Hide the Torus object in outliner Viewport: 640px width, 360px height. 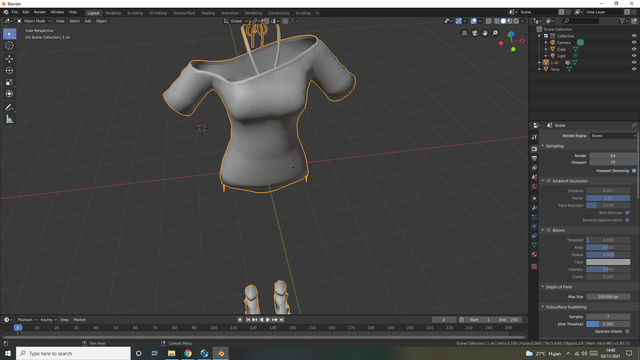(634, 69)
